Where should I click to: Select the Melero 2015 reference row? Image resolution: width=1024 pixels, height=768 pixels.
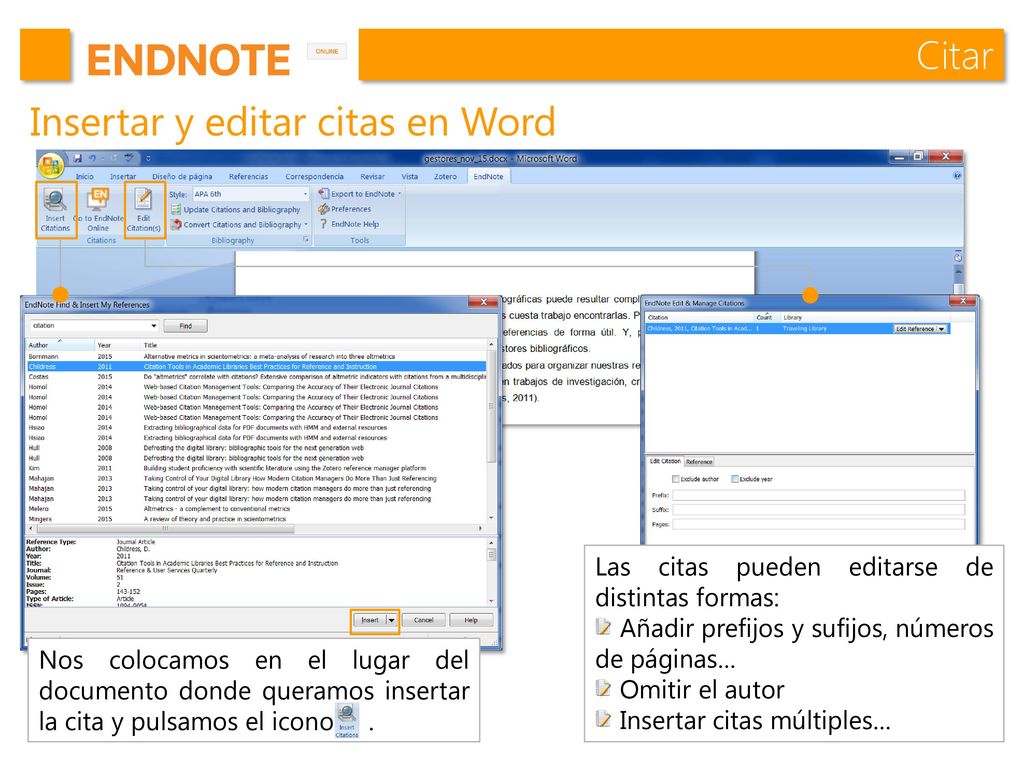(256, 509)
